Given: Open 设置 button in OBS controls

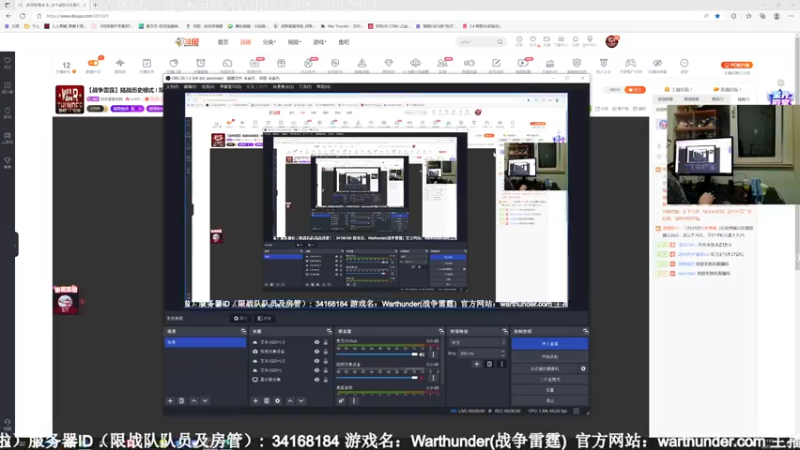Looking at the screenshot, I should tap(549, 390).
